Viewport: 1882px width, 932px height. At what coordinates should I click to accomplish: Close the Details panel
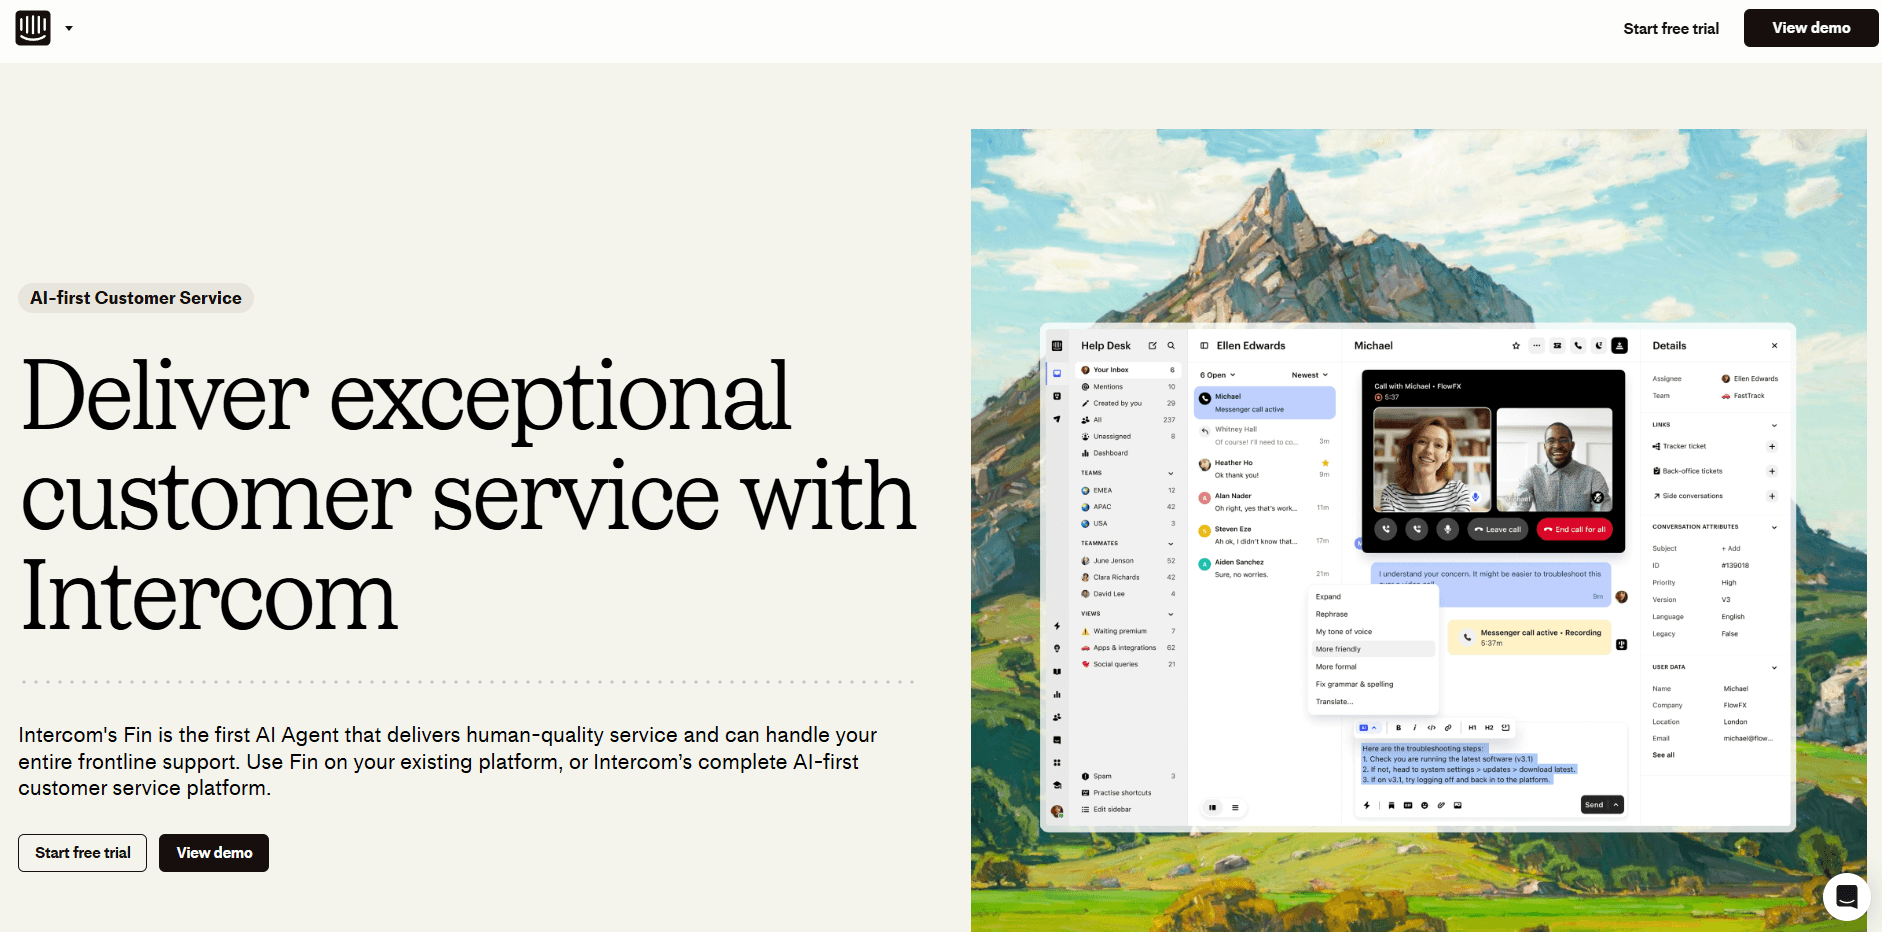click(1775, 346)
